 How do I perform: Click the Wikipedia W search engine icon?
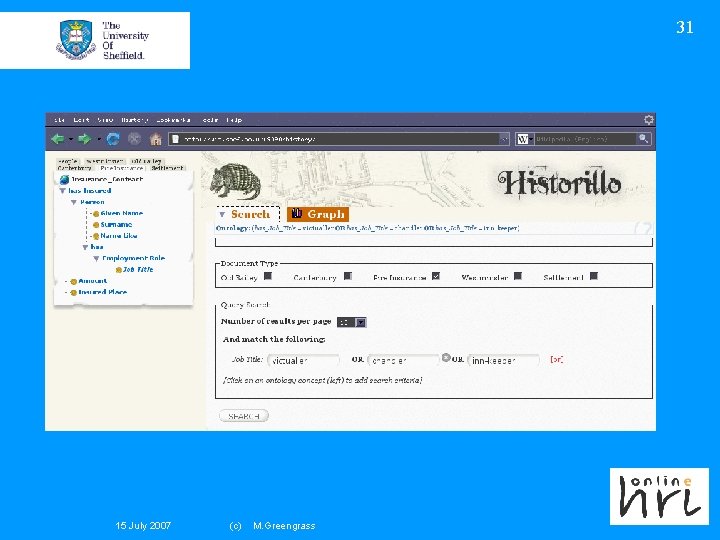point(522,139)
